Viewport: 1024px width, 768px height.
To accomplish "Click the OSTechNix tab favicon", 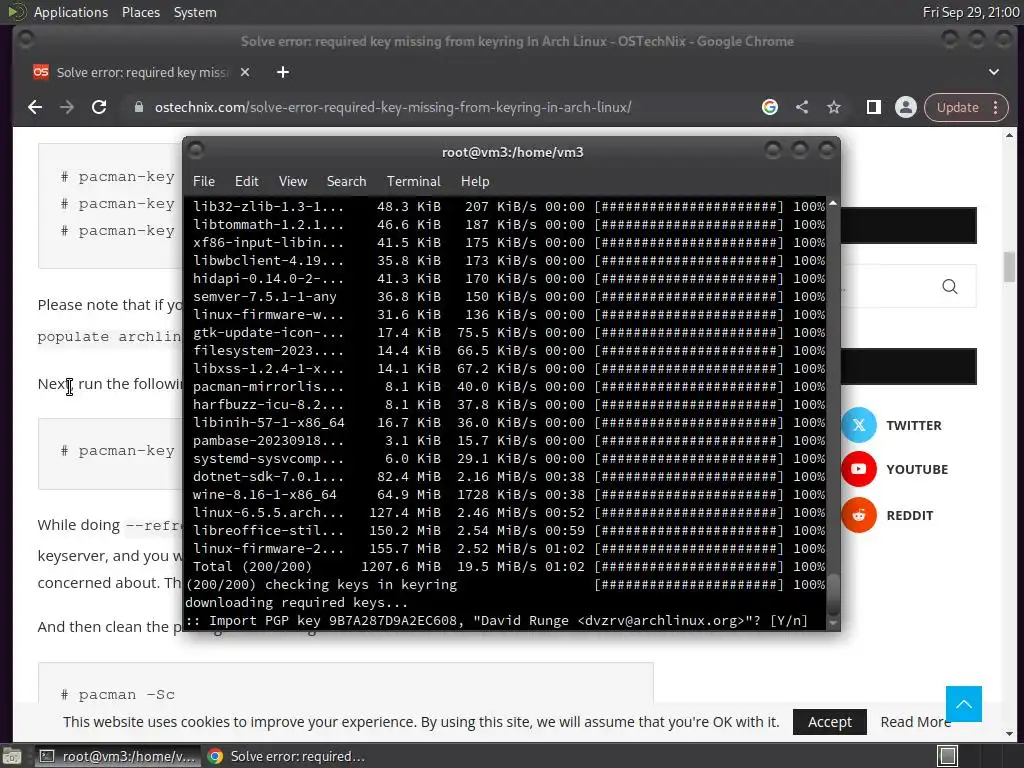I will click(40, 72).
